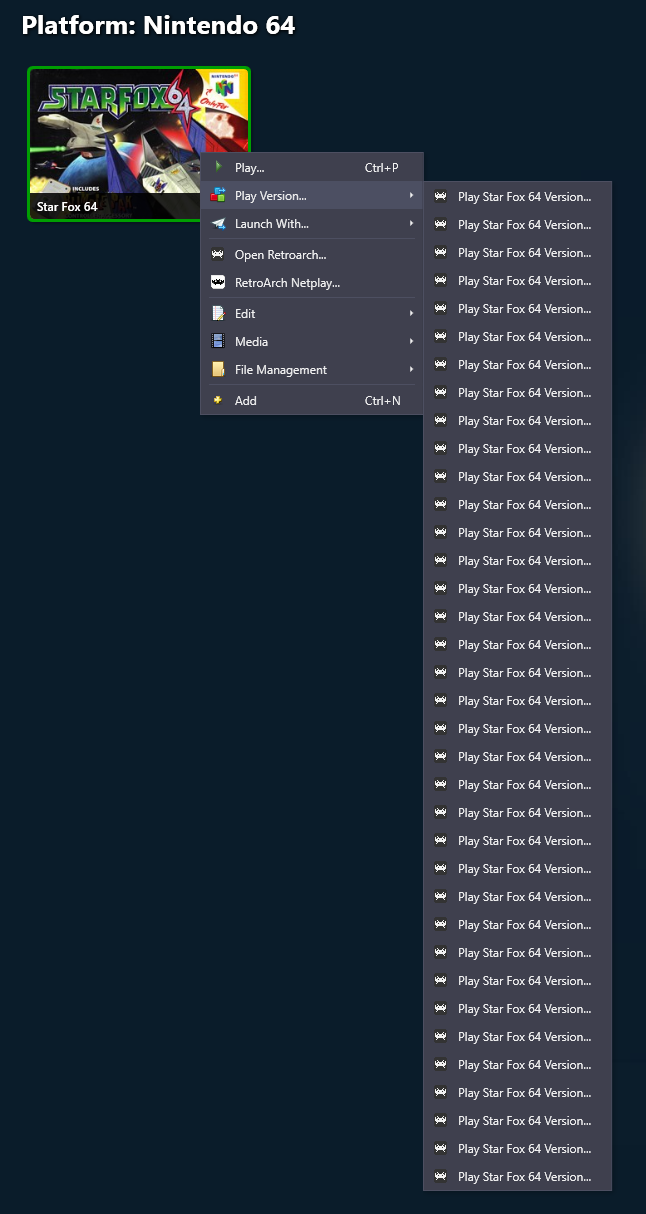Expand the File Management submenu arrow
The image size is (646, 1214).
click(x=411, y=370)
